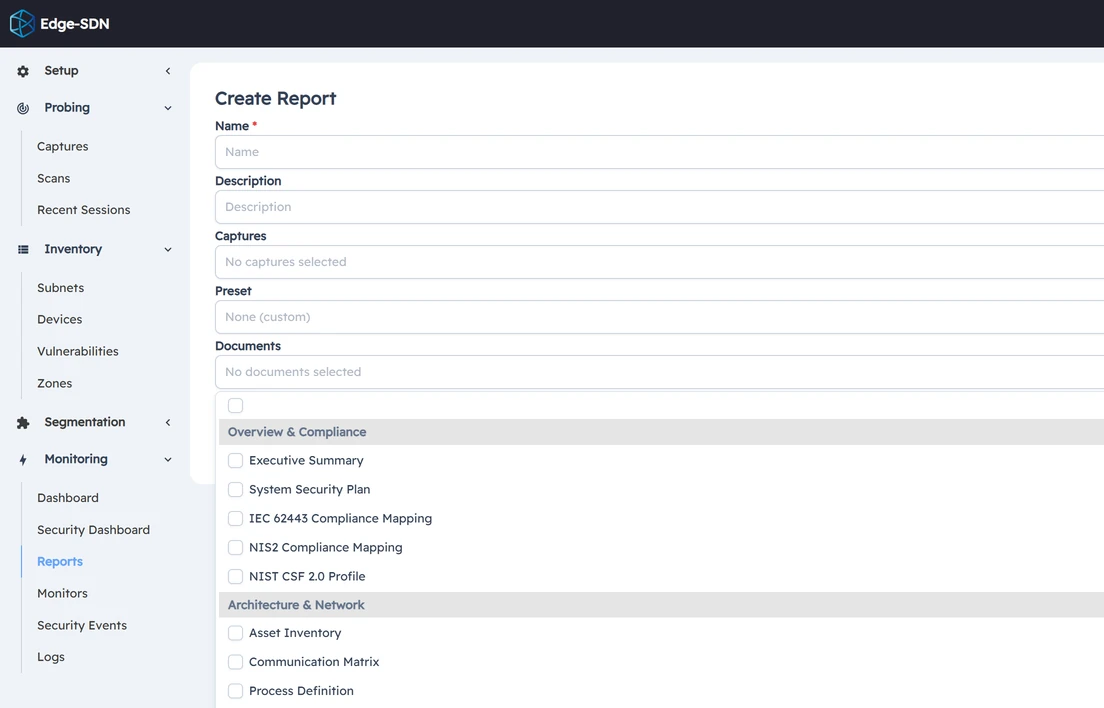Click the Create Report heading
Viewport: 1104px width, 708px height.
pyautogui.click(x=275, y=99)
